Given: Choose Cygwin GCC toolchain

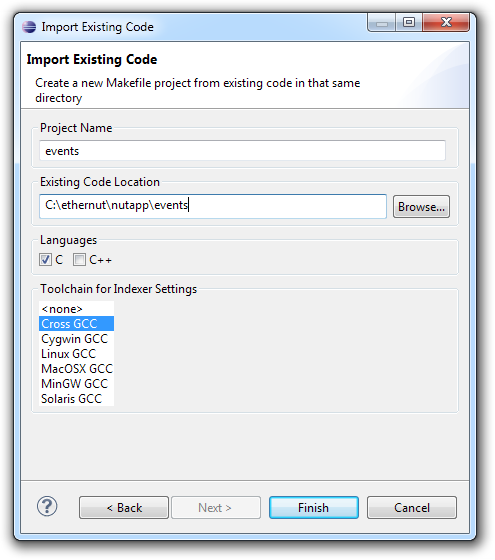Looking at the screenshot, I should (x=76, y=339).
